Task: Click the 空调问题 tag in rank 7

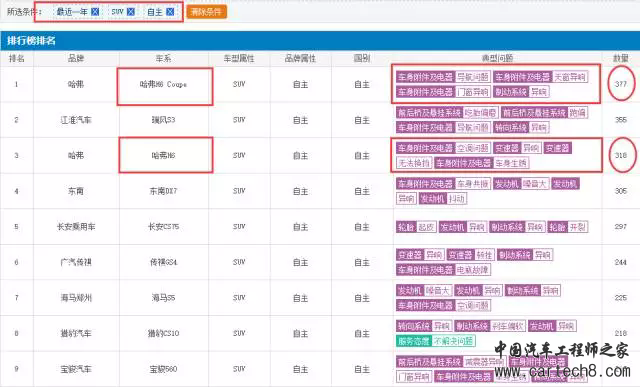Action: (472, 305)
